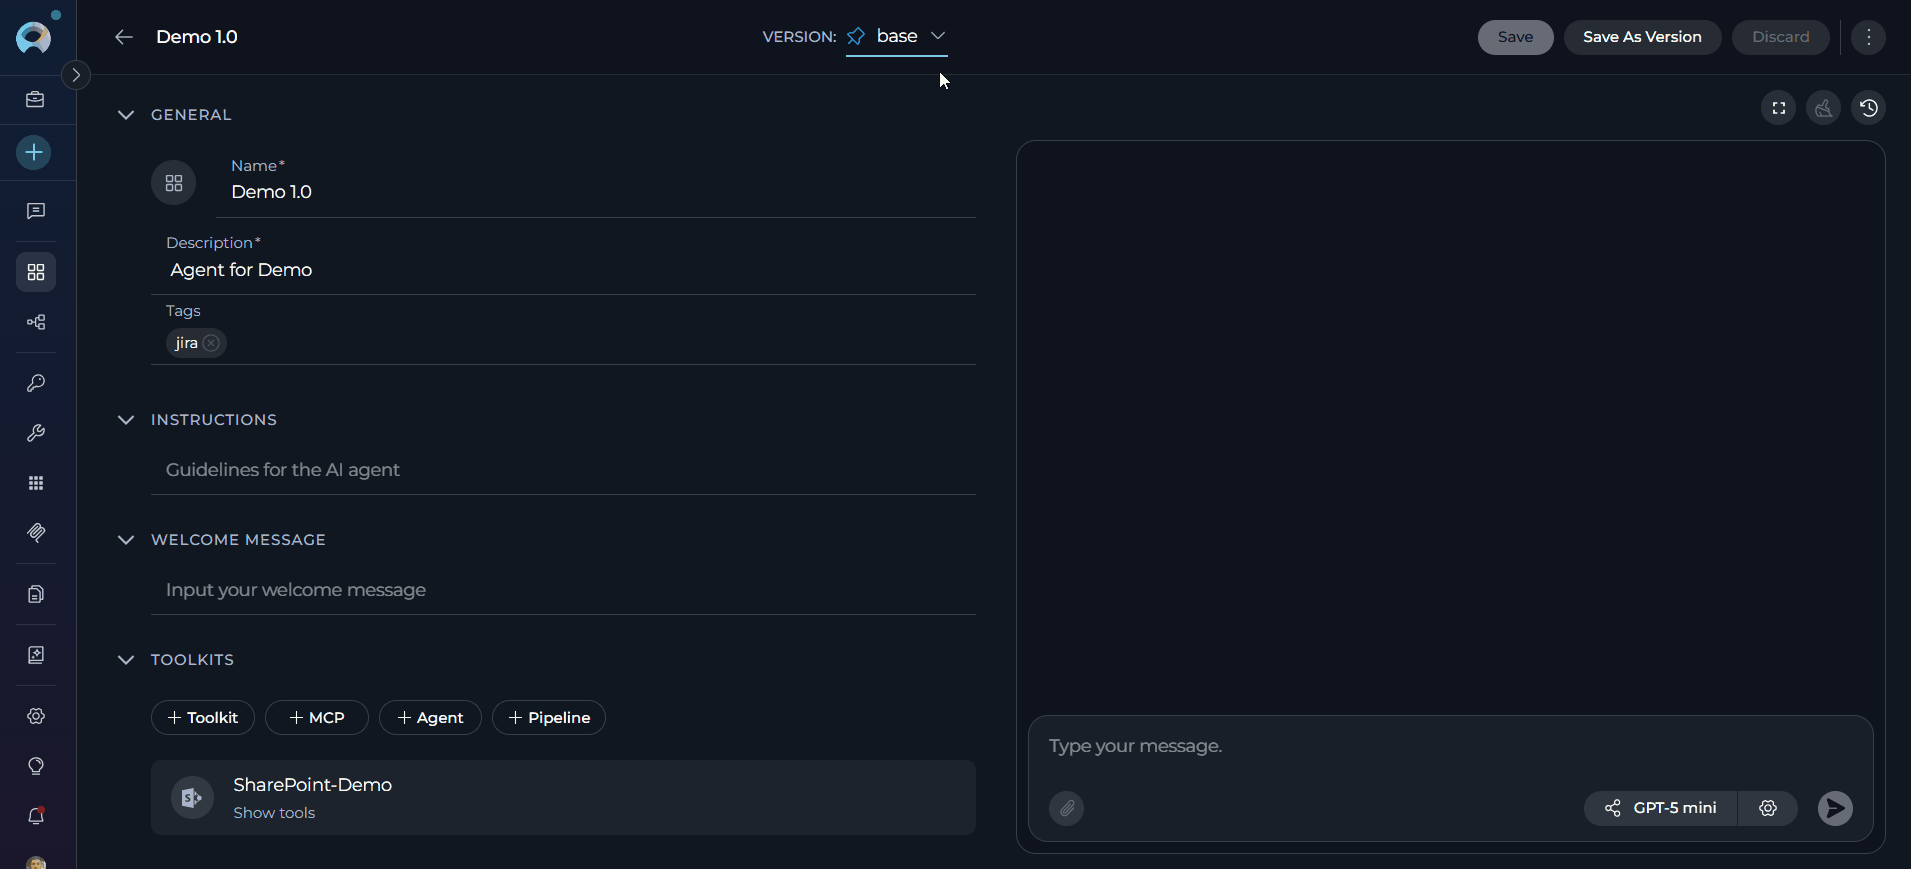Open the nine-dot apps sidebar icon
This screenshot has height=869, width=1911.
point(36,483)
